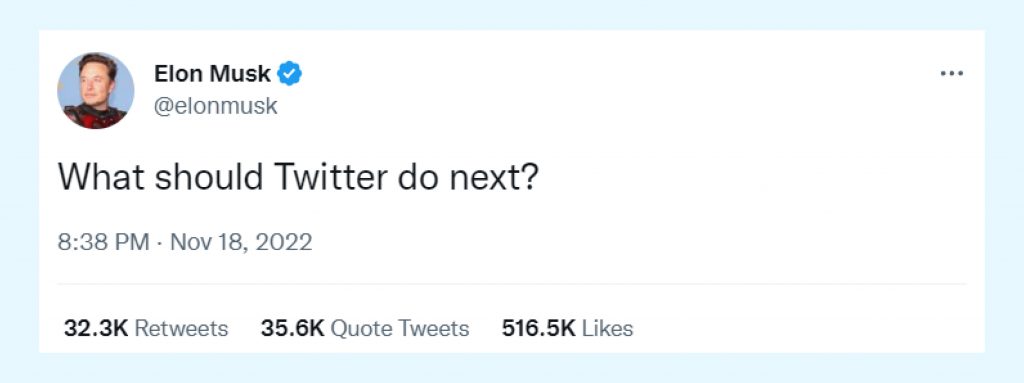Open the three-dot more options menu
The width and height of the screenshot is (1024, 383).
[952, 73]
